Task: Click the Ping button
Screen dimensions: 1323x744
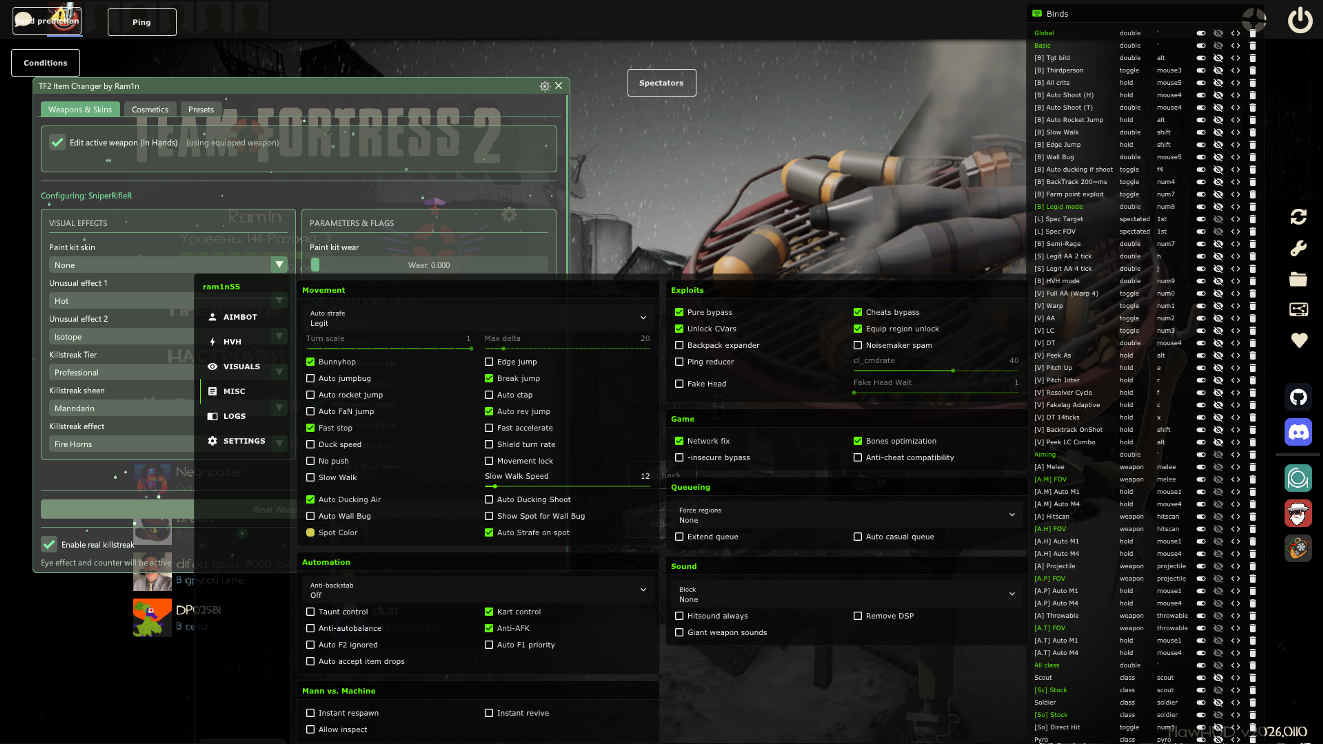Action: pyautogui.click(x=142, y=22)
